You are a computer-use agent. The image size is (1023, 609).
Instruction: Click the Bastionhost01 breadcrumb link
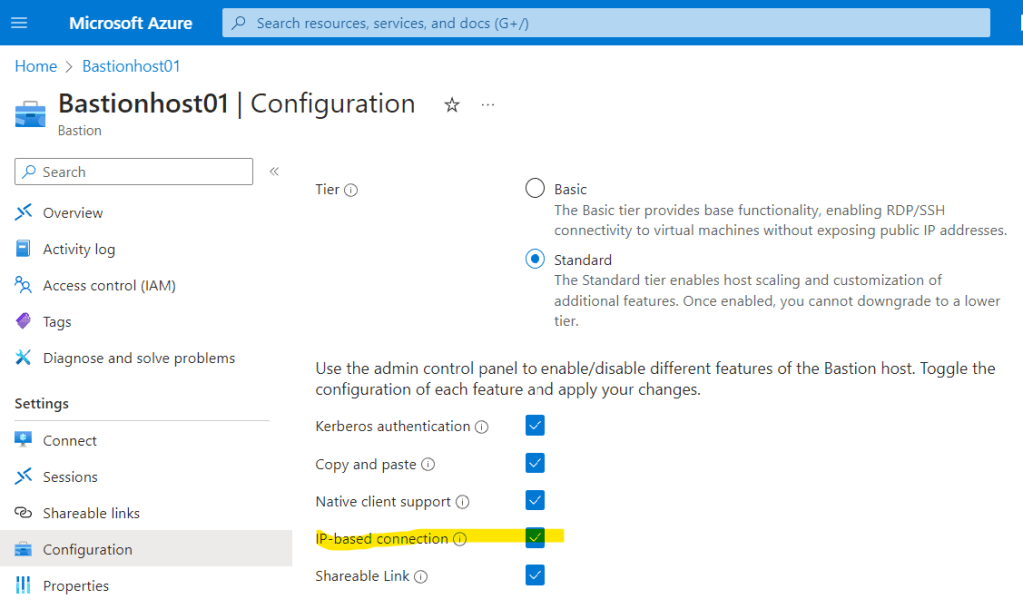[x=131, y=66]
